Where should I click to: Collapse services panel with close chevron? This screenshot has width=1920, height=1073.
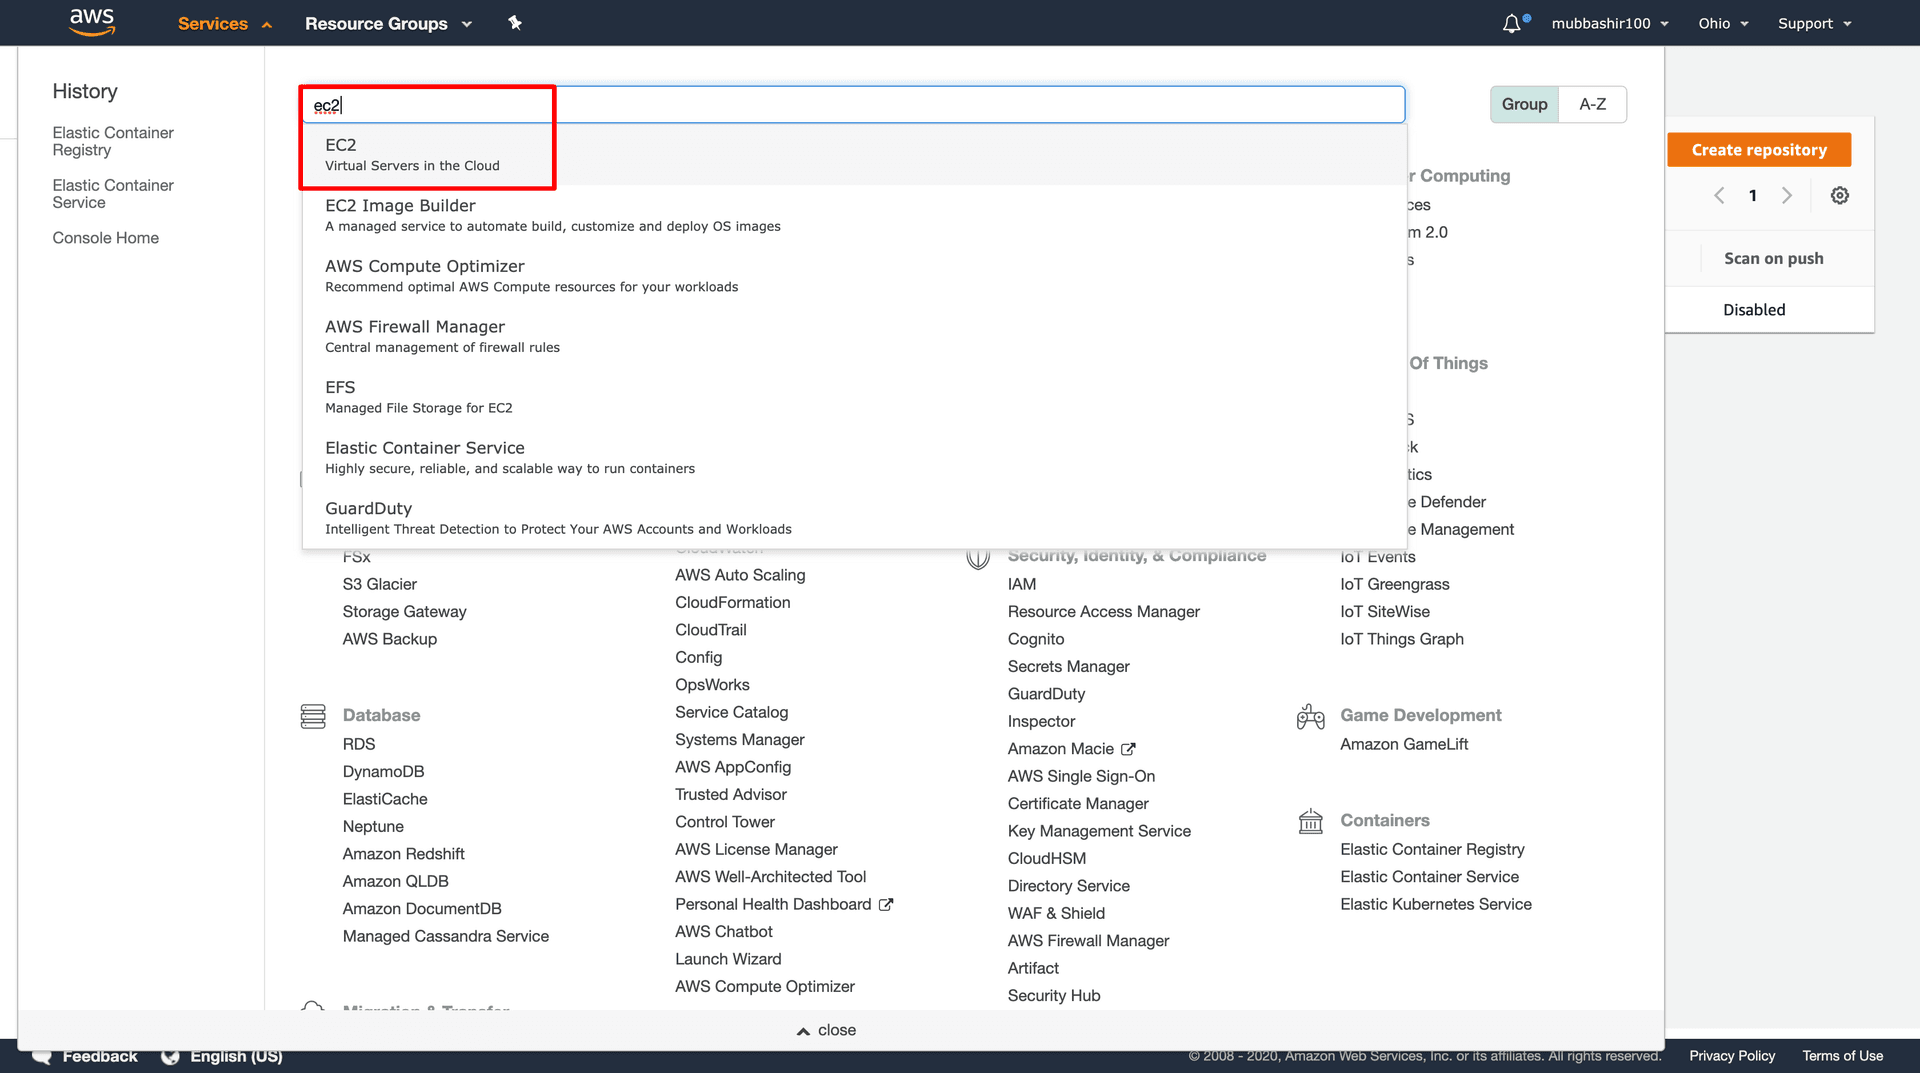click(826, 1030)
